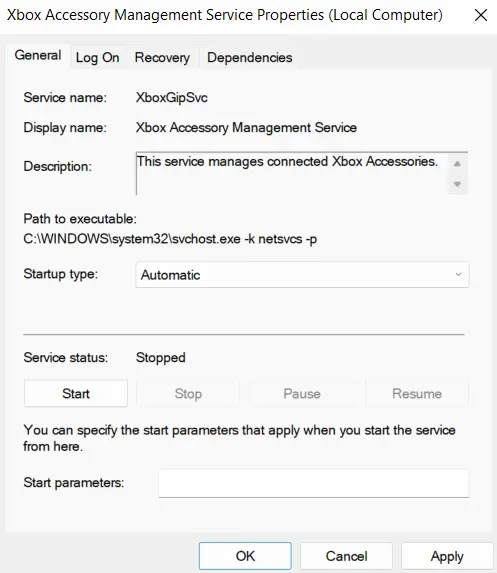The height and width of the screenshot is (573, 497).
Task: Click inside the Description text box
Action: (x=292, y=173)
